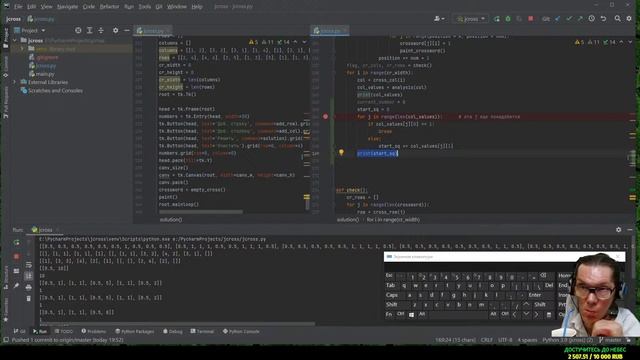Switch to the Terminal tool tab
The image size is (640, 360).
(x=202, y=331)
